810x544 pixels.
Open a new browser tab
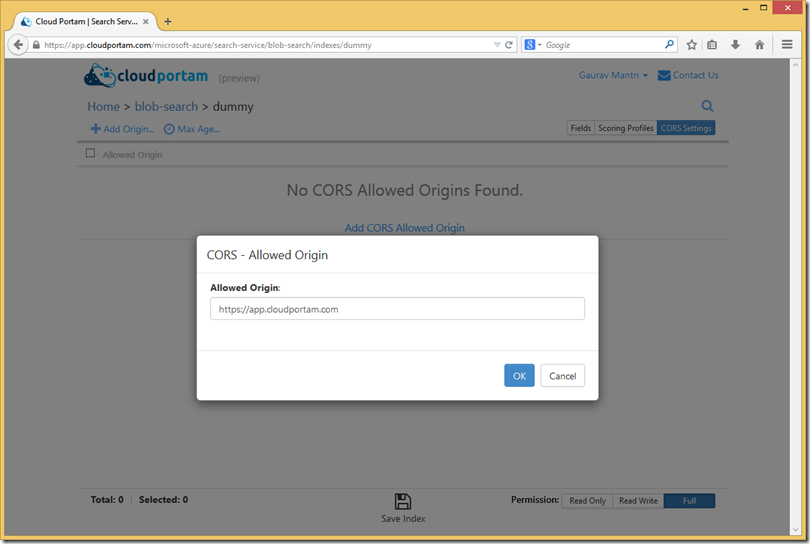tap(168, 22)
